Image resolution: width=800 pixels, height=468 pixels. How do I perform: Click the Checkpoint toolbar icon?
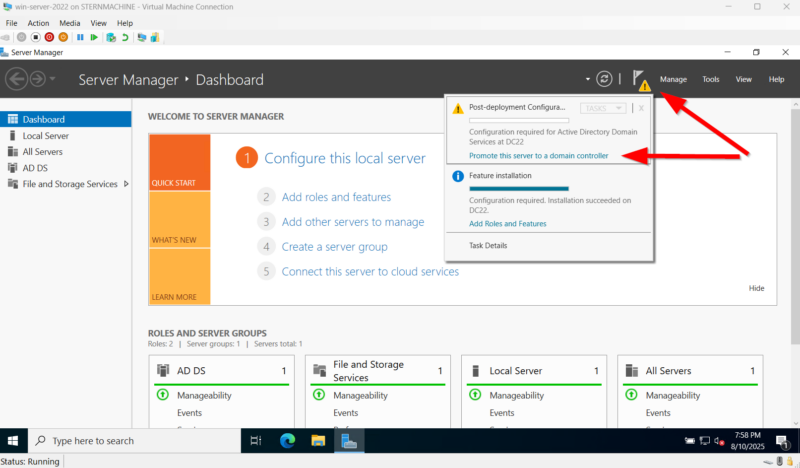111,37
